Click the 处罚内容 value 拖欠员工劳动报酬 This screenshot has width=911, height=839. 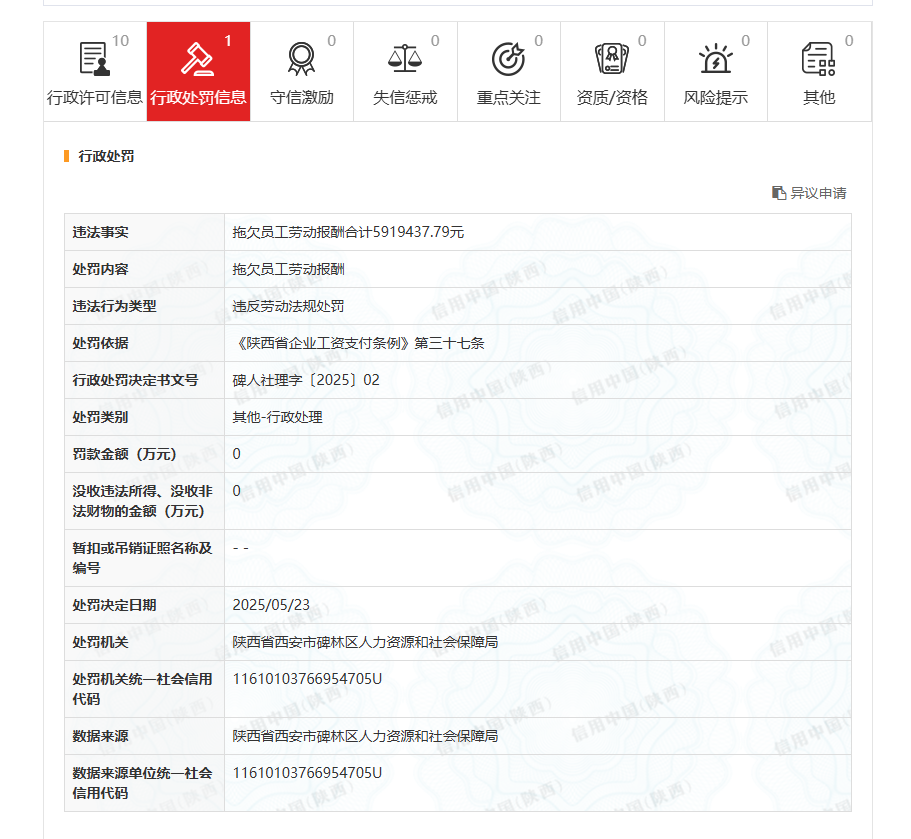coord(288,269)
